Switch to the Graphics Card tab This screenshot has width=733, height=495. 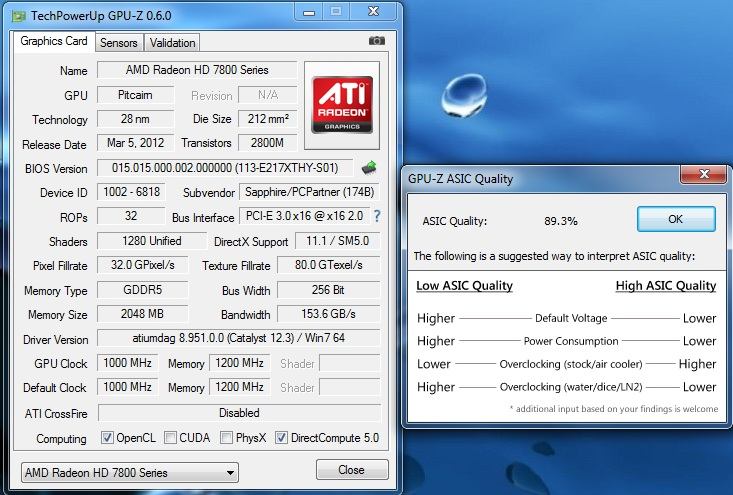pyautogui.click(x=54, y=41)
